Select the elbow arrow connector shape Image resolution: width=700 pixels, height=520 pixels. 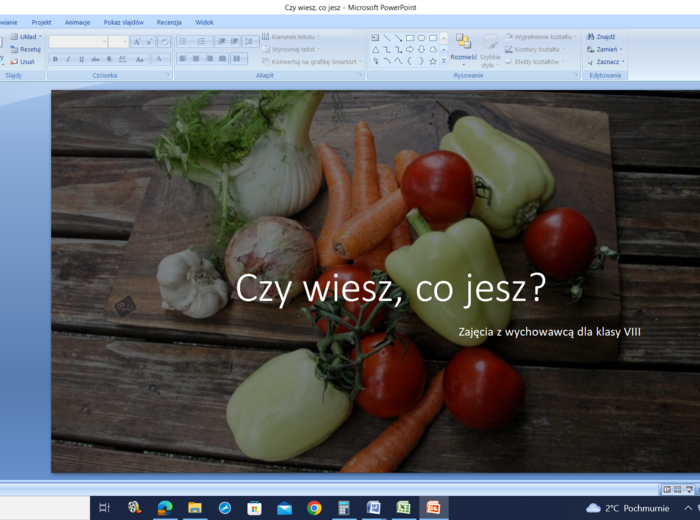(398, 50)
